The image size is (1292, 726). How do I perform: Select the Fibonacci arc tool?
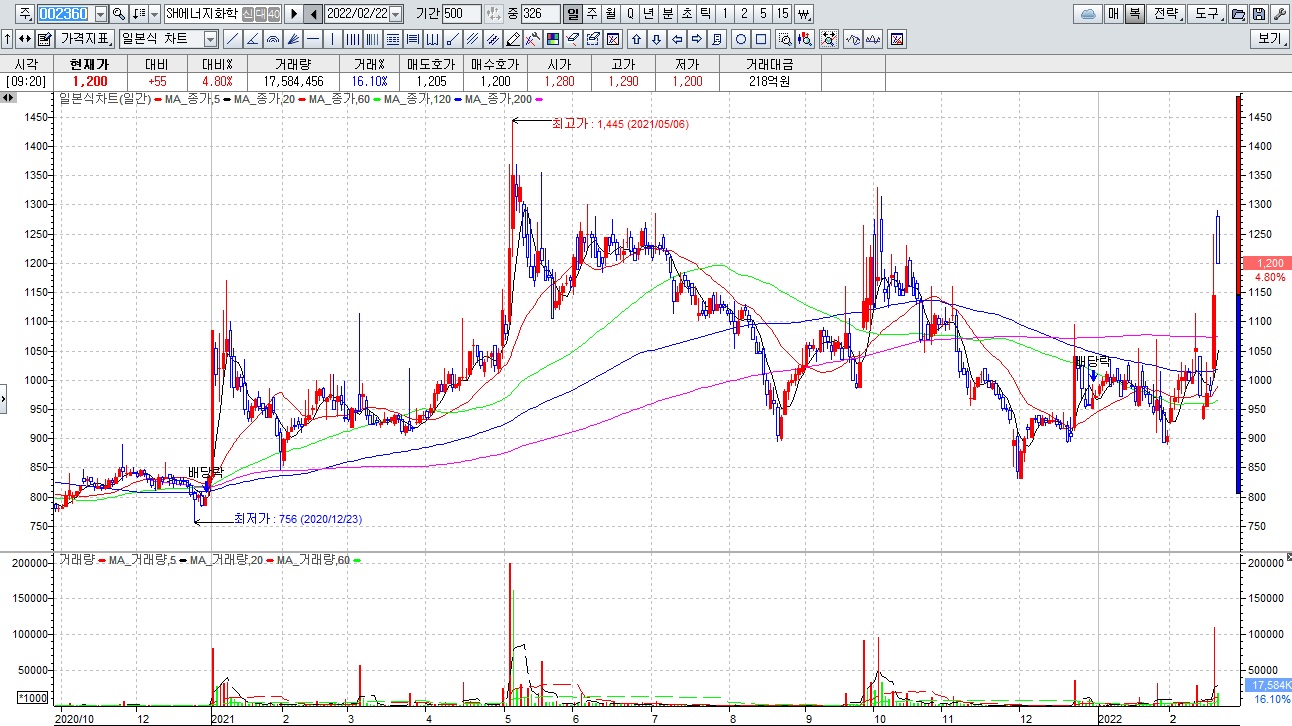tap(272, 39)
